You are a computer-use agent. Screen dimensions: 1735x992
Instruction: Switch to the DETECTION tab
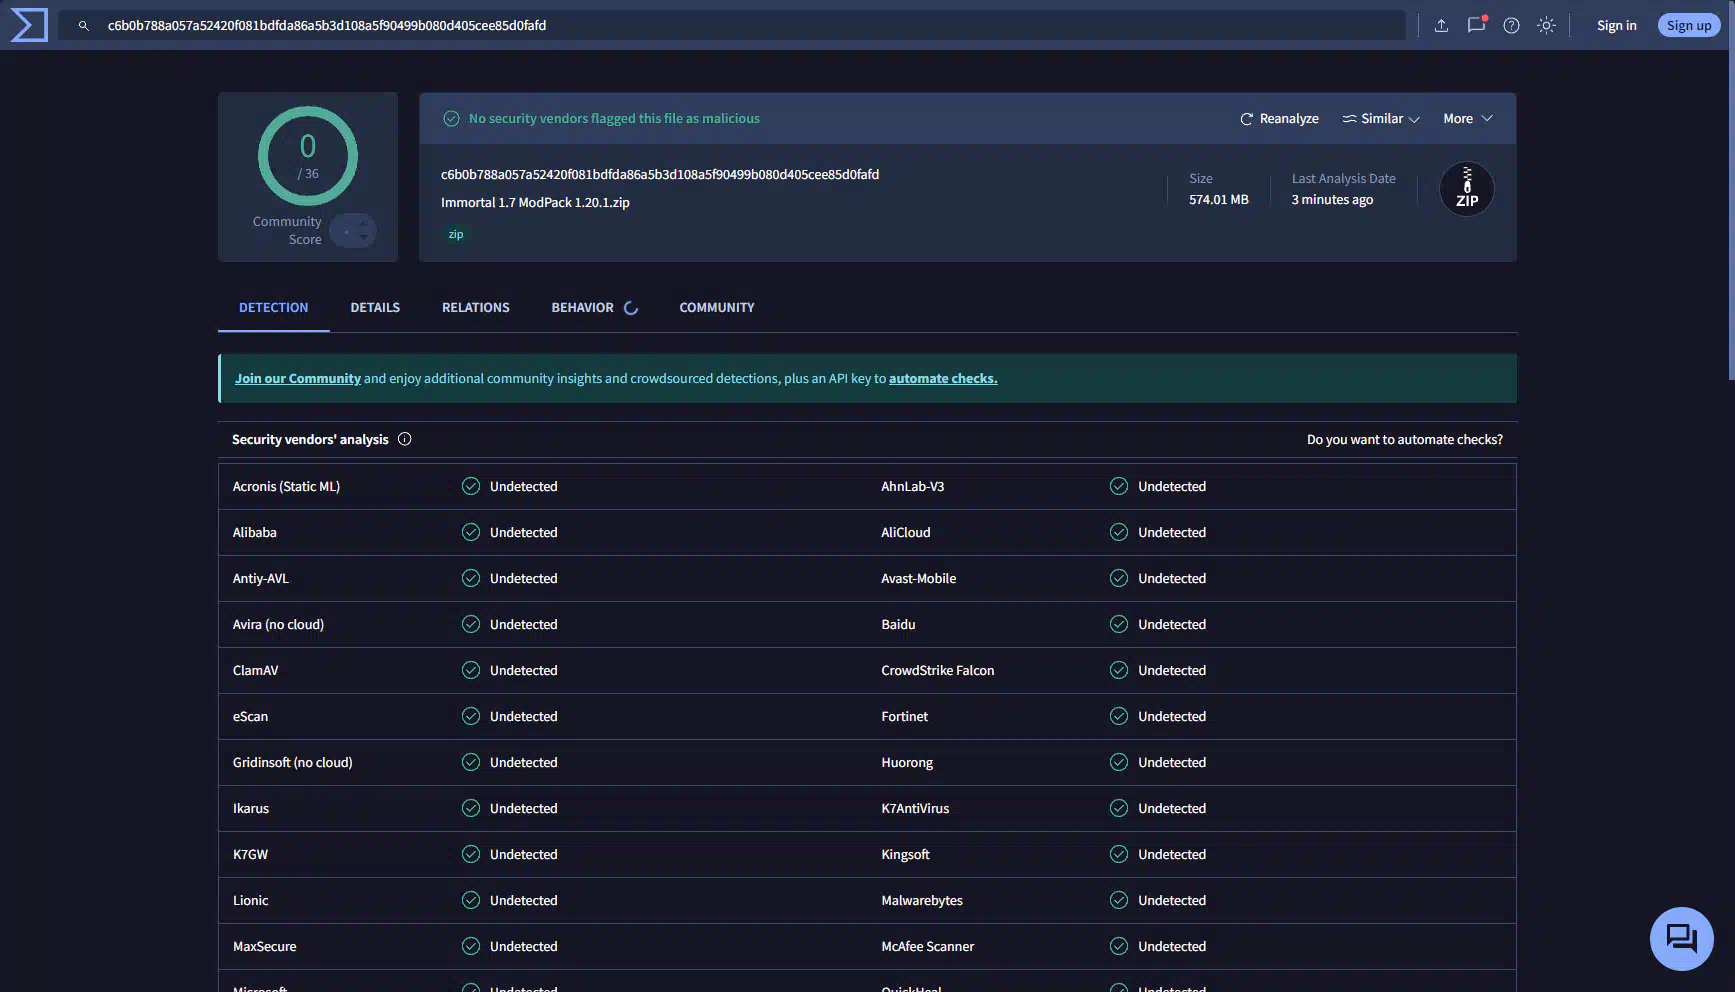pos(274,308)
